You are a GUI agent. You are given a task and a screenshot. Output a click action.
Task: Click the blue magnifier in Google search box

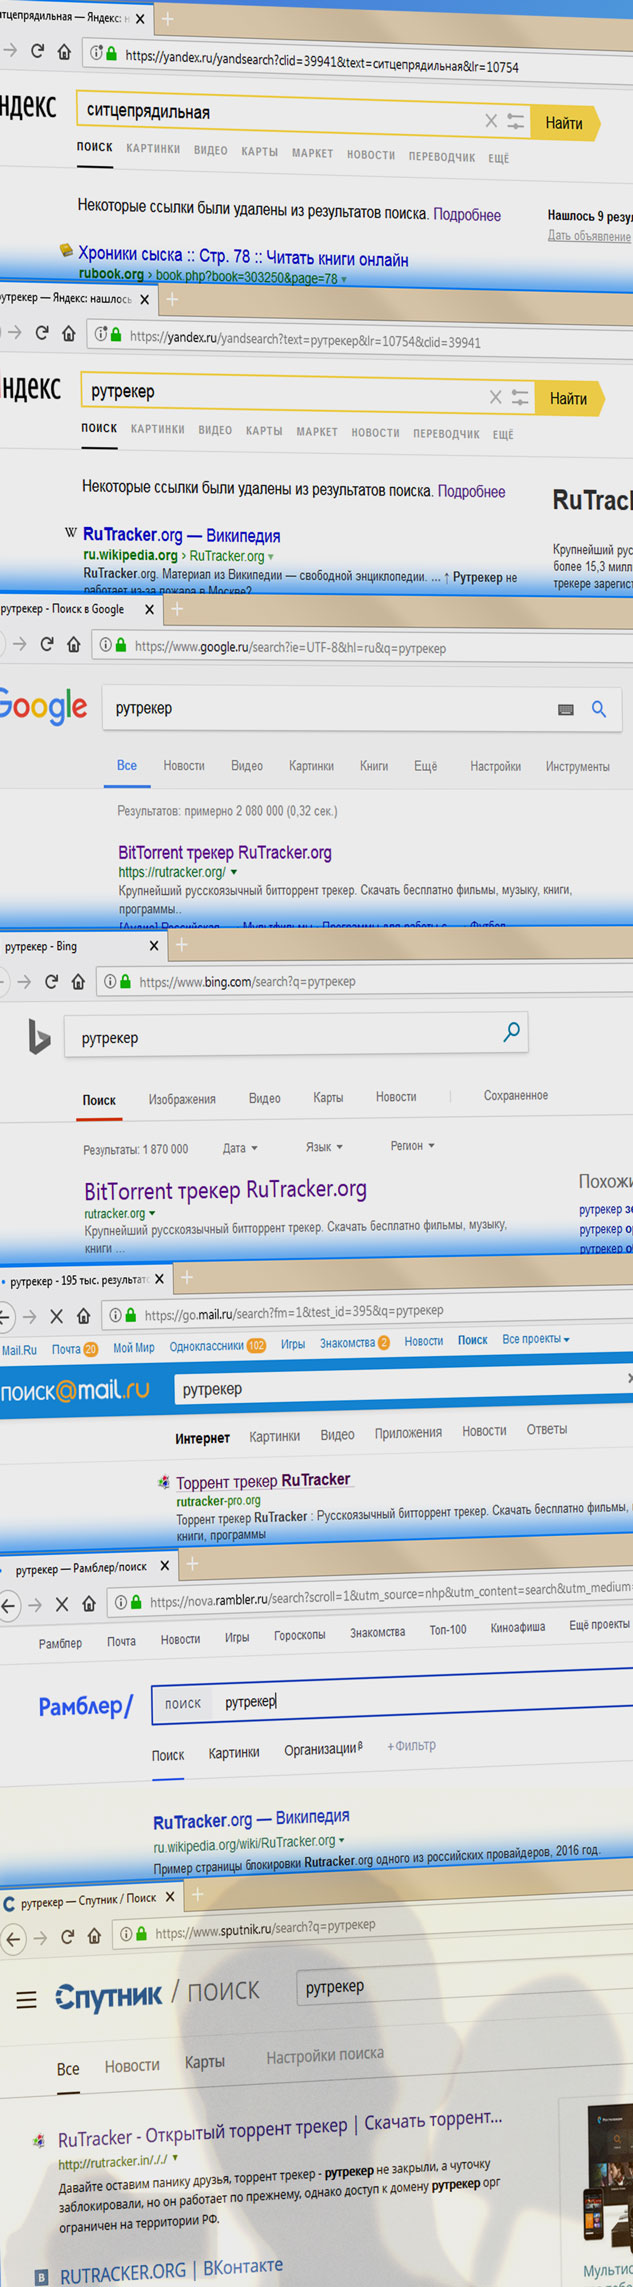pos(599,709)
